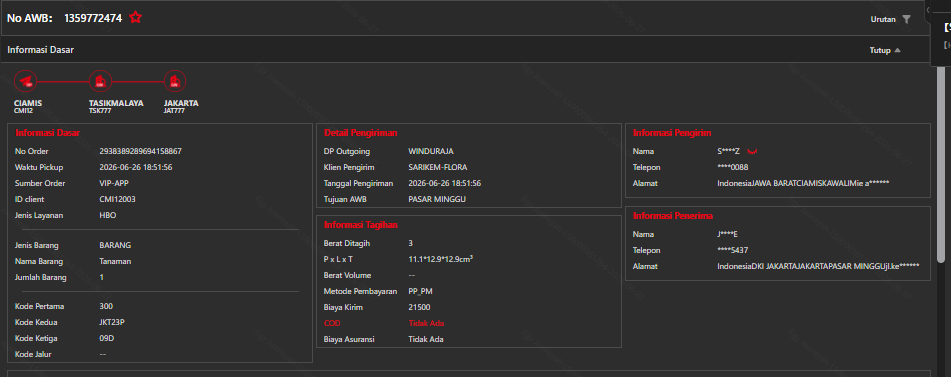Screen dimensions: 951x377
Task: Click Jenis Layanan value HBO
Action: [x=108, y=215]
